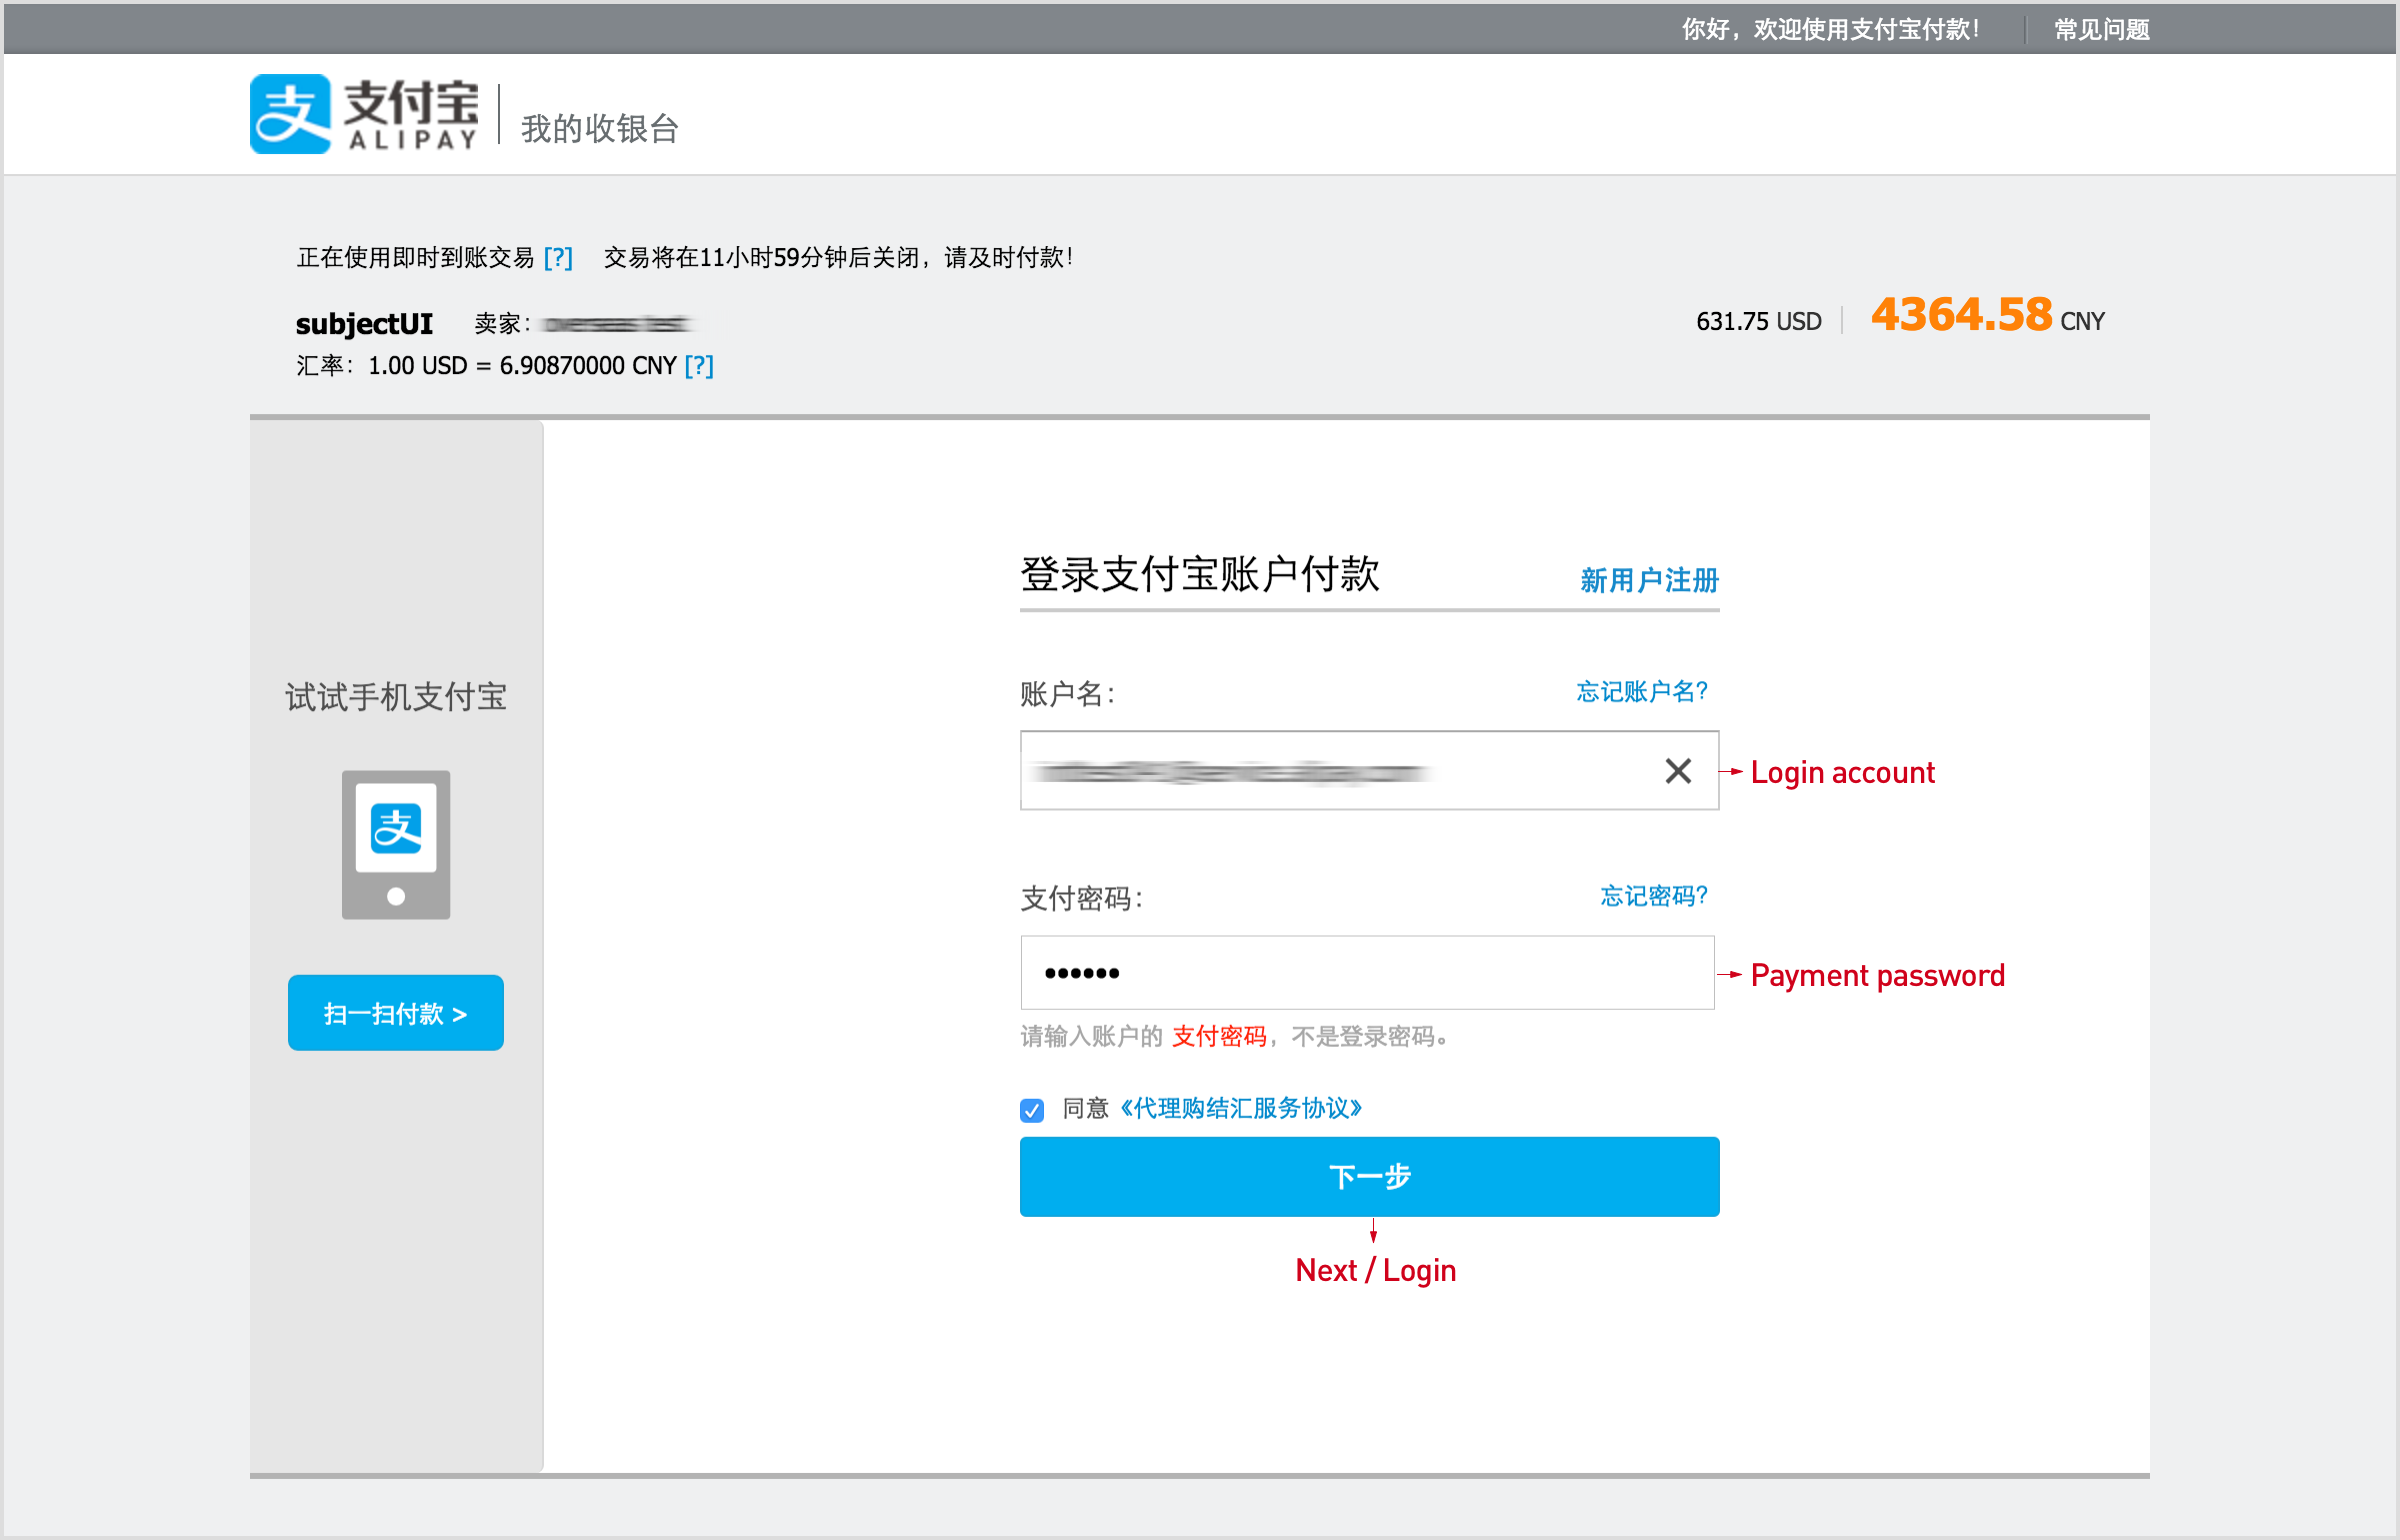The width and height of the screenshot is (2400, 1540).
Task: Focus the 账户名 account name field
Action: pyautogui.click(x=1330, y=771)
